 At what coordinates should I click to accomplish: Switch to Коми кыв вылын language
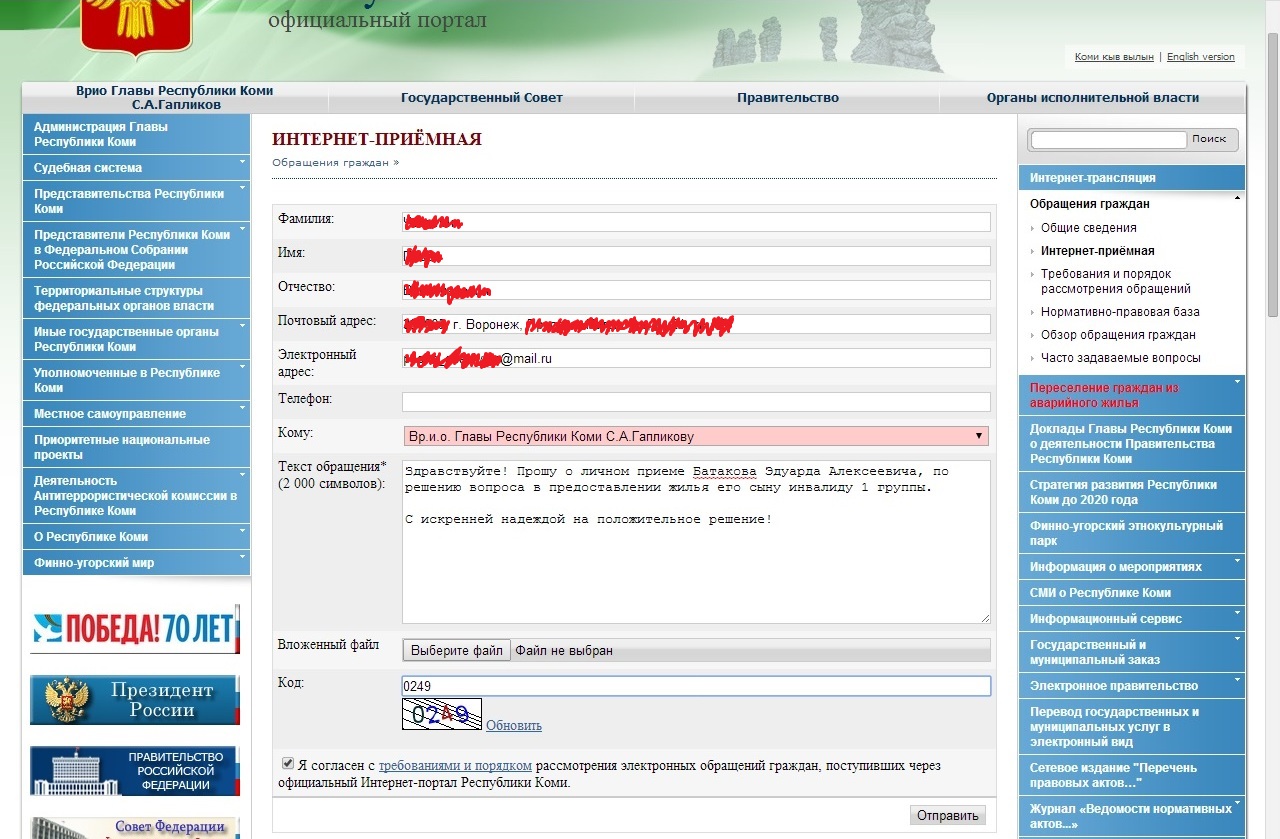click(x=1114, y=57)
